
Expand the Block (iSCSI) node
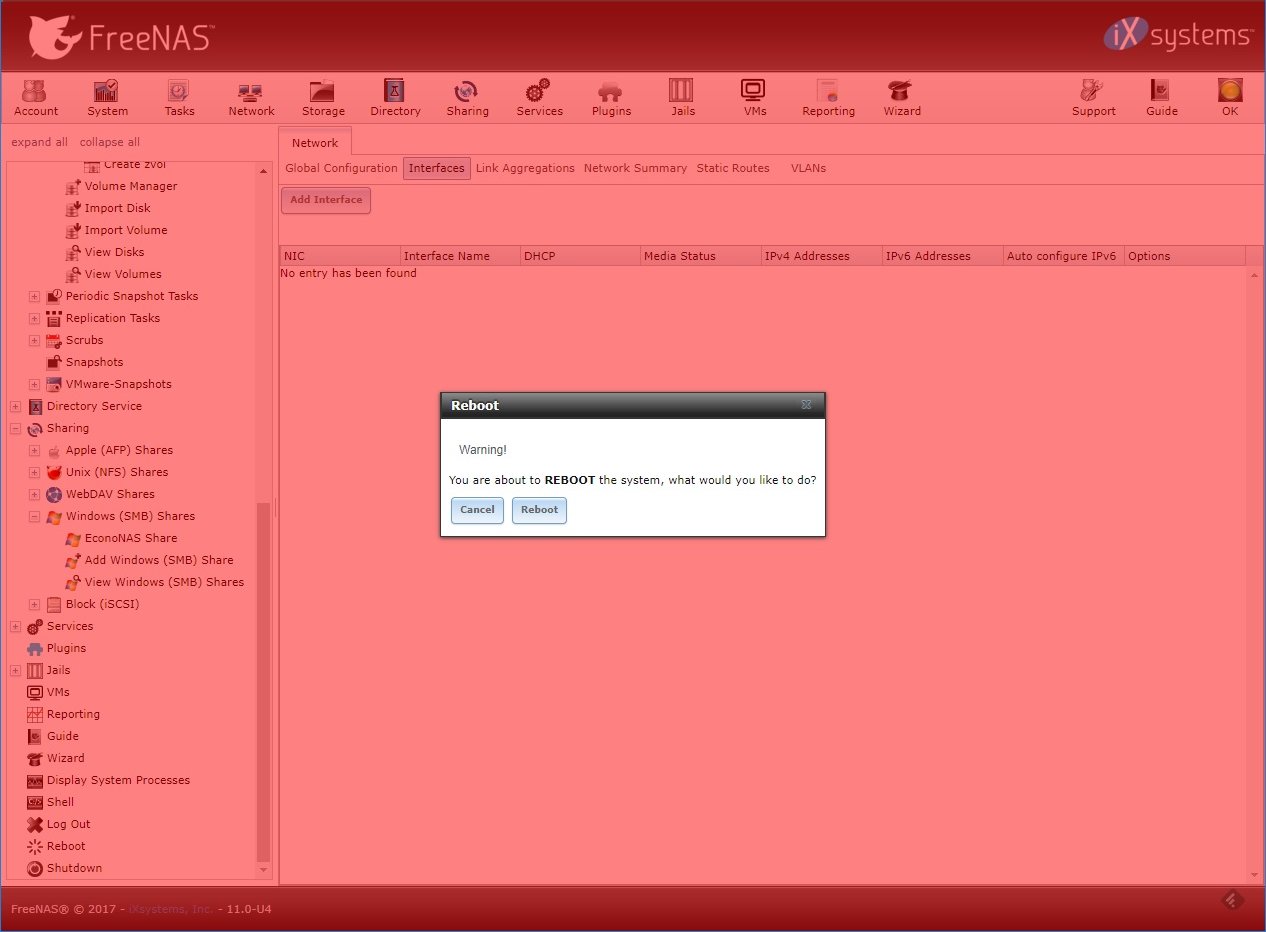pyautogui.click(x=34, y=604)
